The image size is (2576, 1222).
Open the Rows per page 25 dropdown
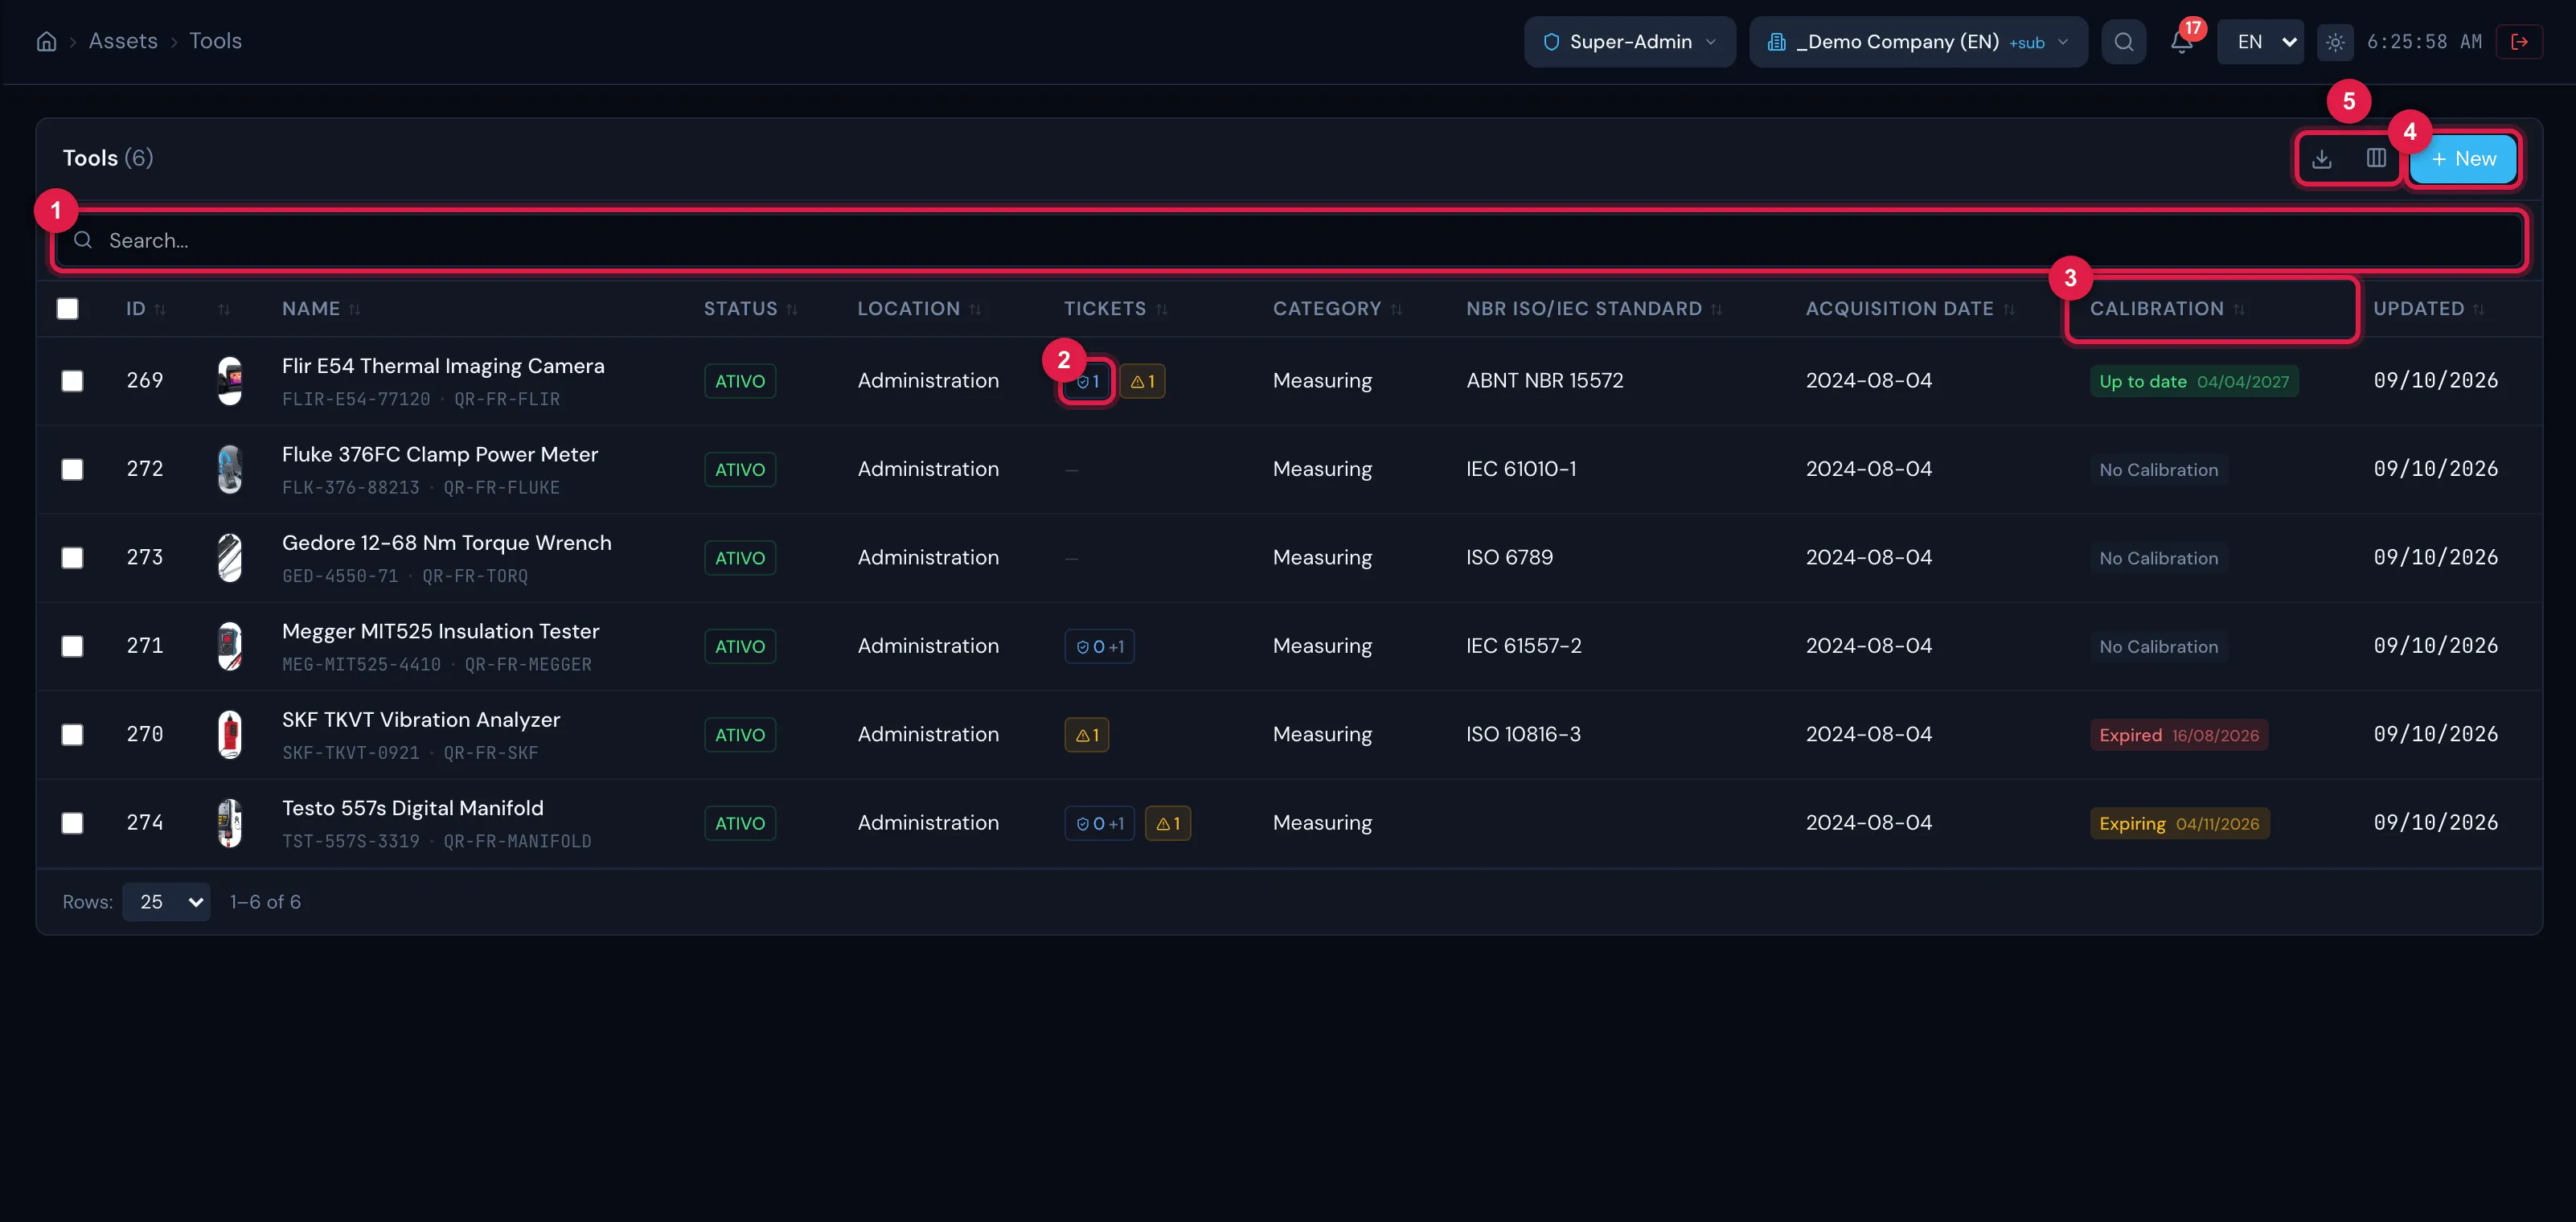click(166, 902)
